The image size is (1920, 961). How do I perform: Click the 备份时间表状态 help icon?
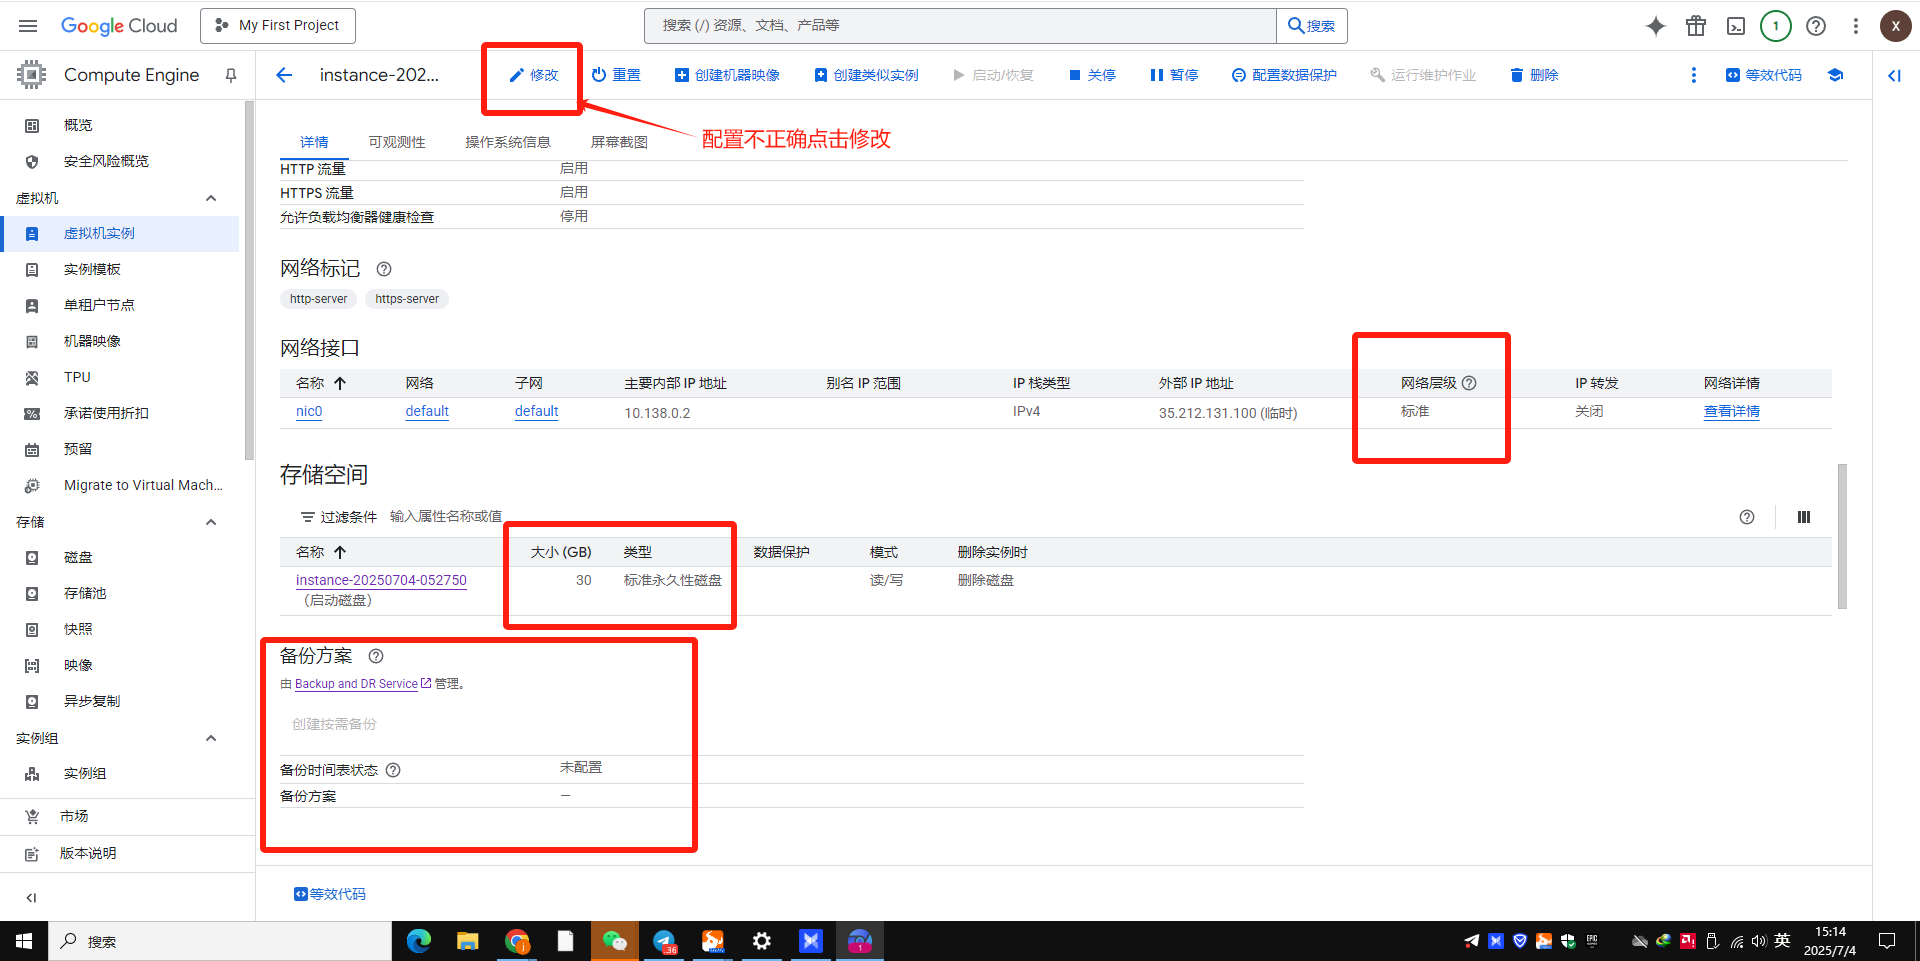[x=393, y=770]
